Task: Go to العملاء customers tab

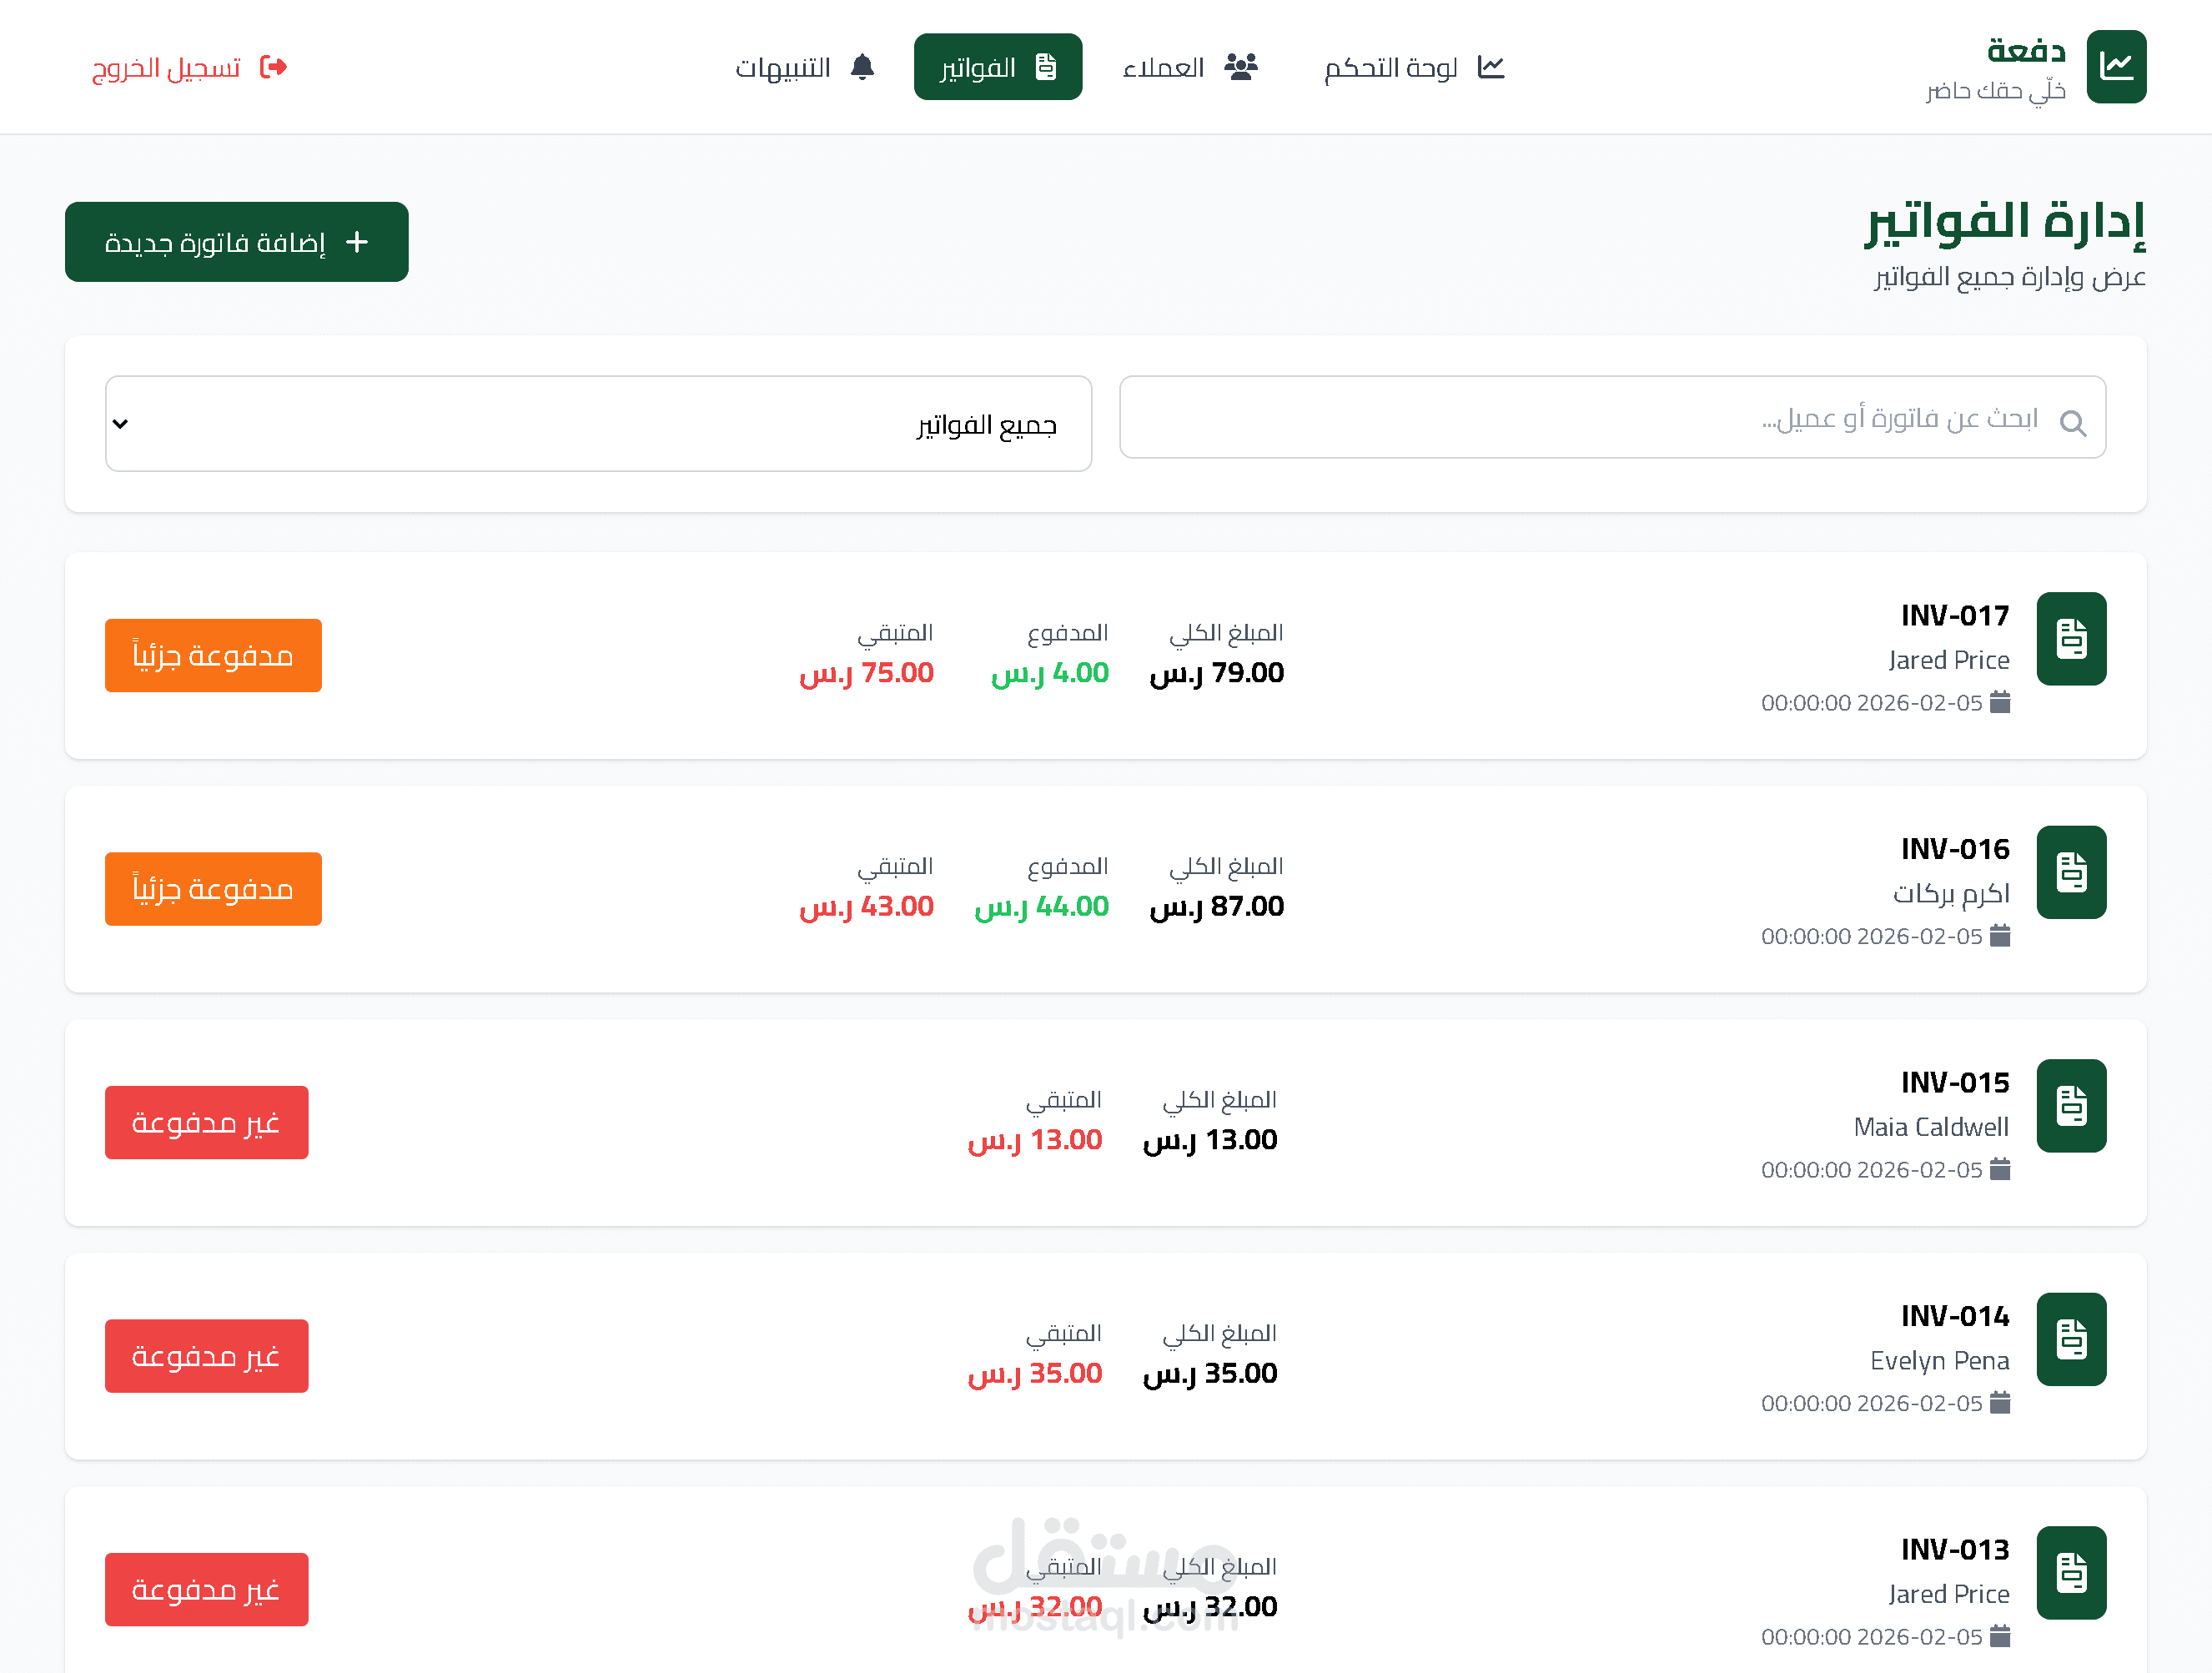Action: (x=1189, y=67)
